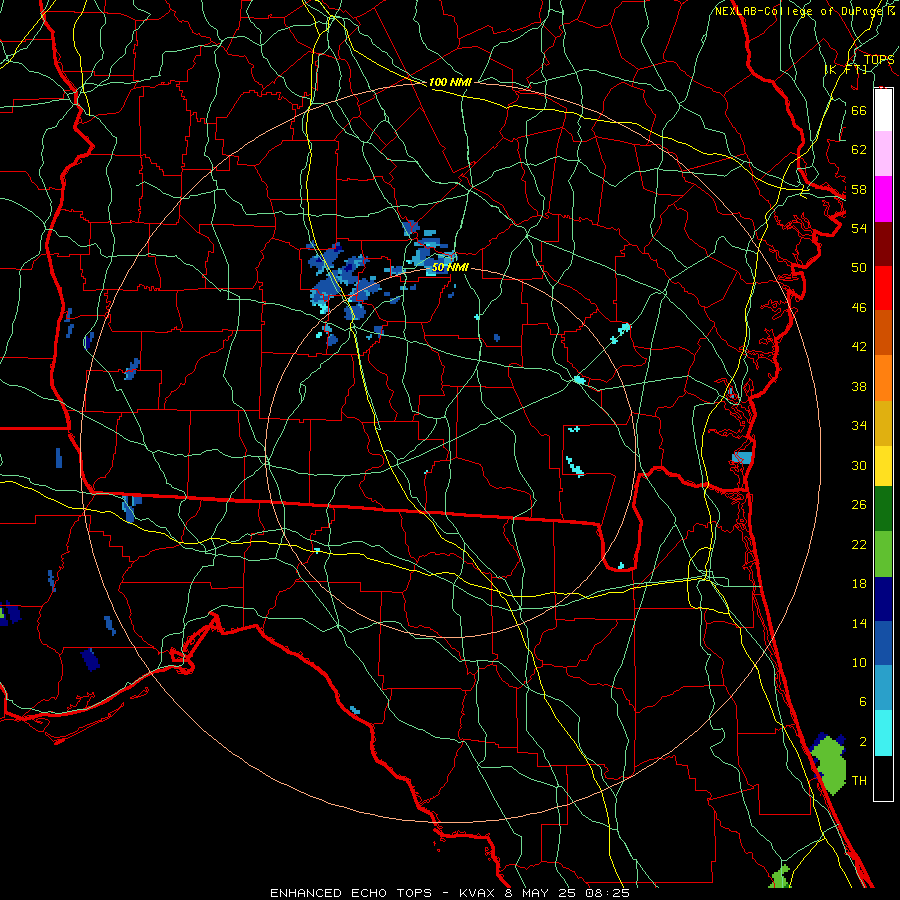The image size is (900, 900).
Task: Click the '22' legend value
Action: 859,544
